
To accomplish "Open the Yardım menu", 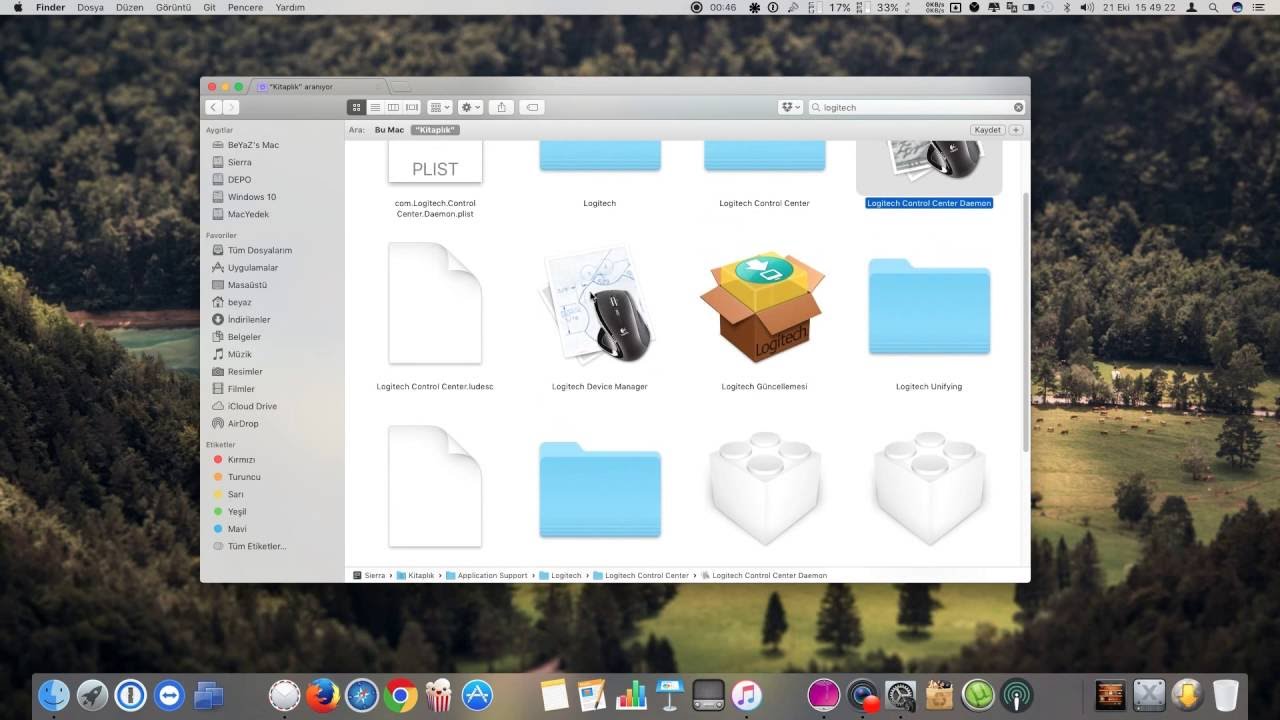I will [290, 7].
